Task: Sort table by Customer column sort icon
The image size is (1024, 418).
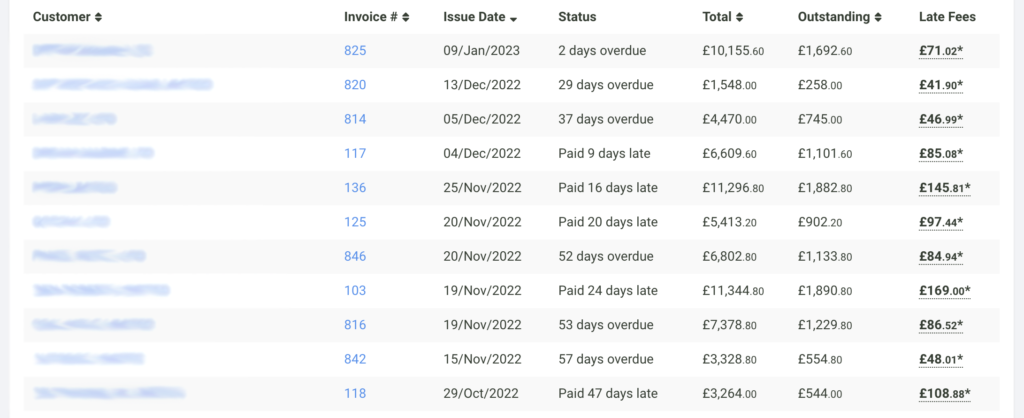Action: [98, 17]
